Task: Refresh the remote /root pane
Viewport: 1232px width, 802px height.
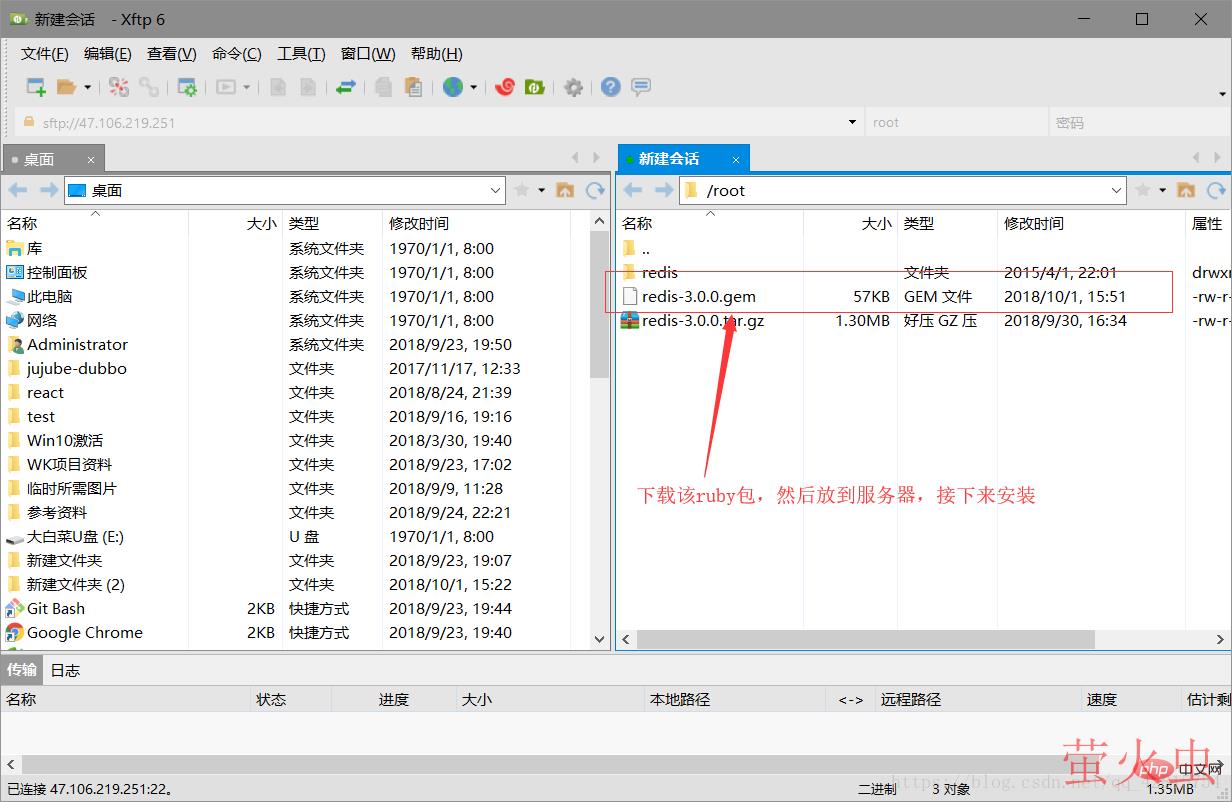Action: 1216,190
